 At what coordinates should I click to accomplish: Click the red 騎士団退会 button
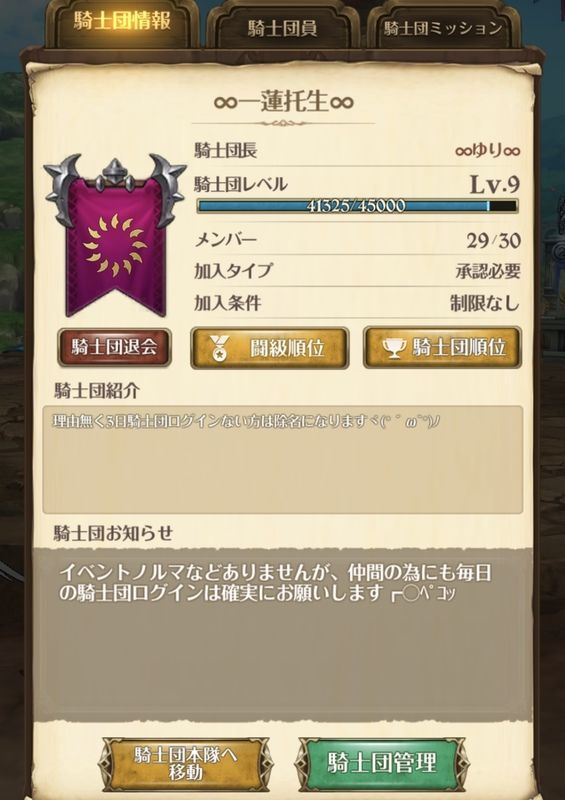(x=114, y=347)
